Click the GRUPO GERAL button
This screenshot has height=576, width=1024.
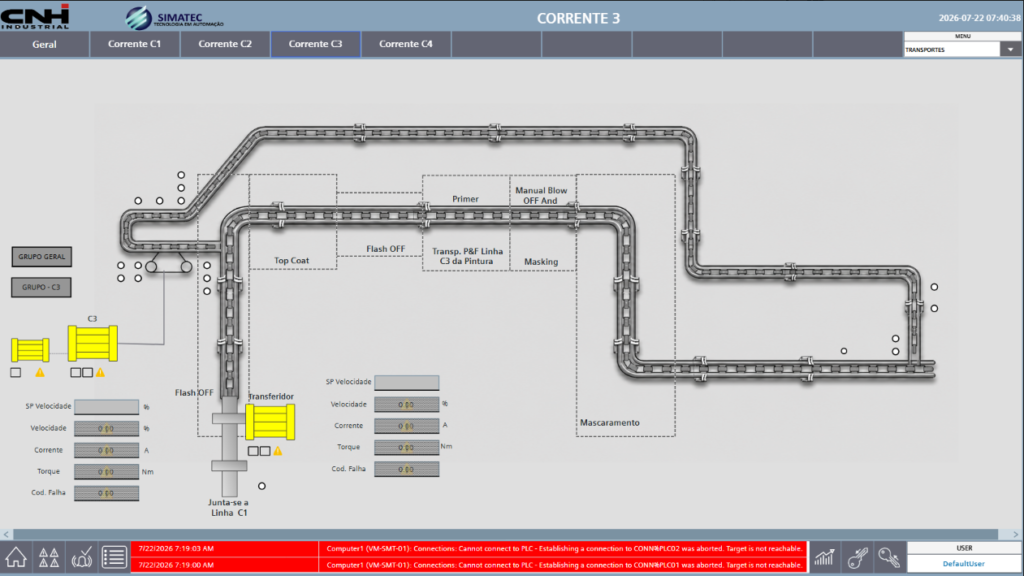(41, 257)
